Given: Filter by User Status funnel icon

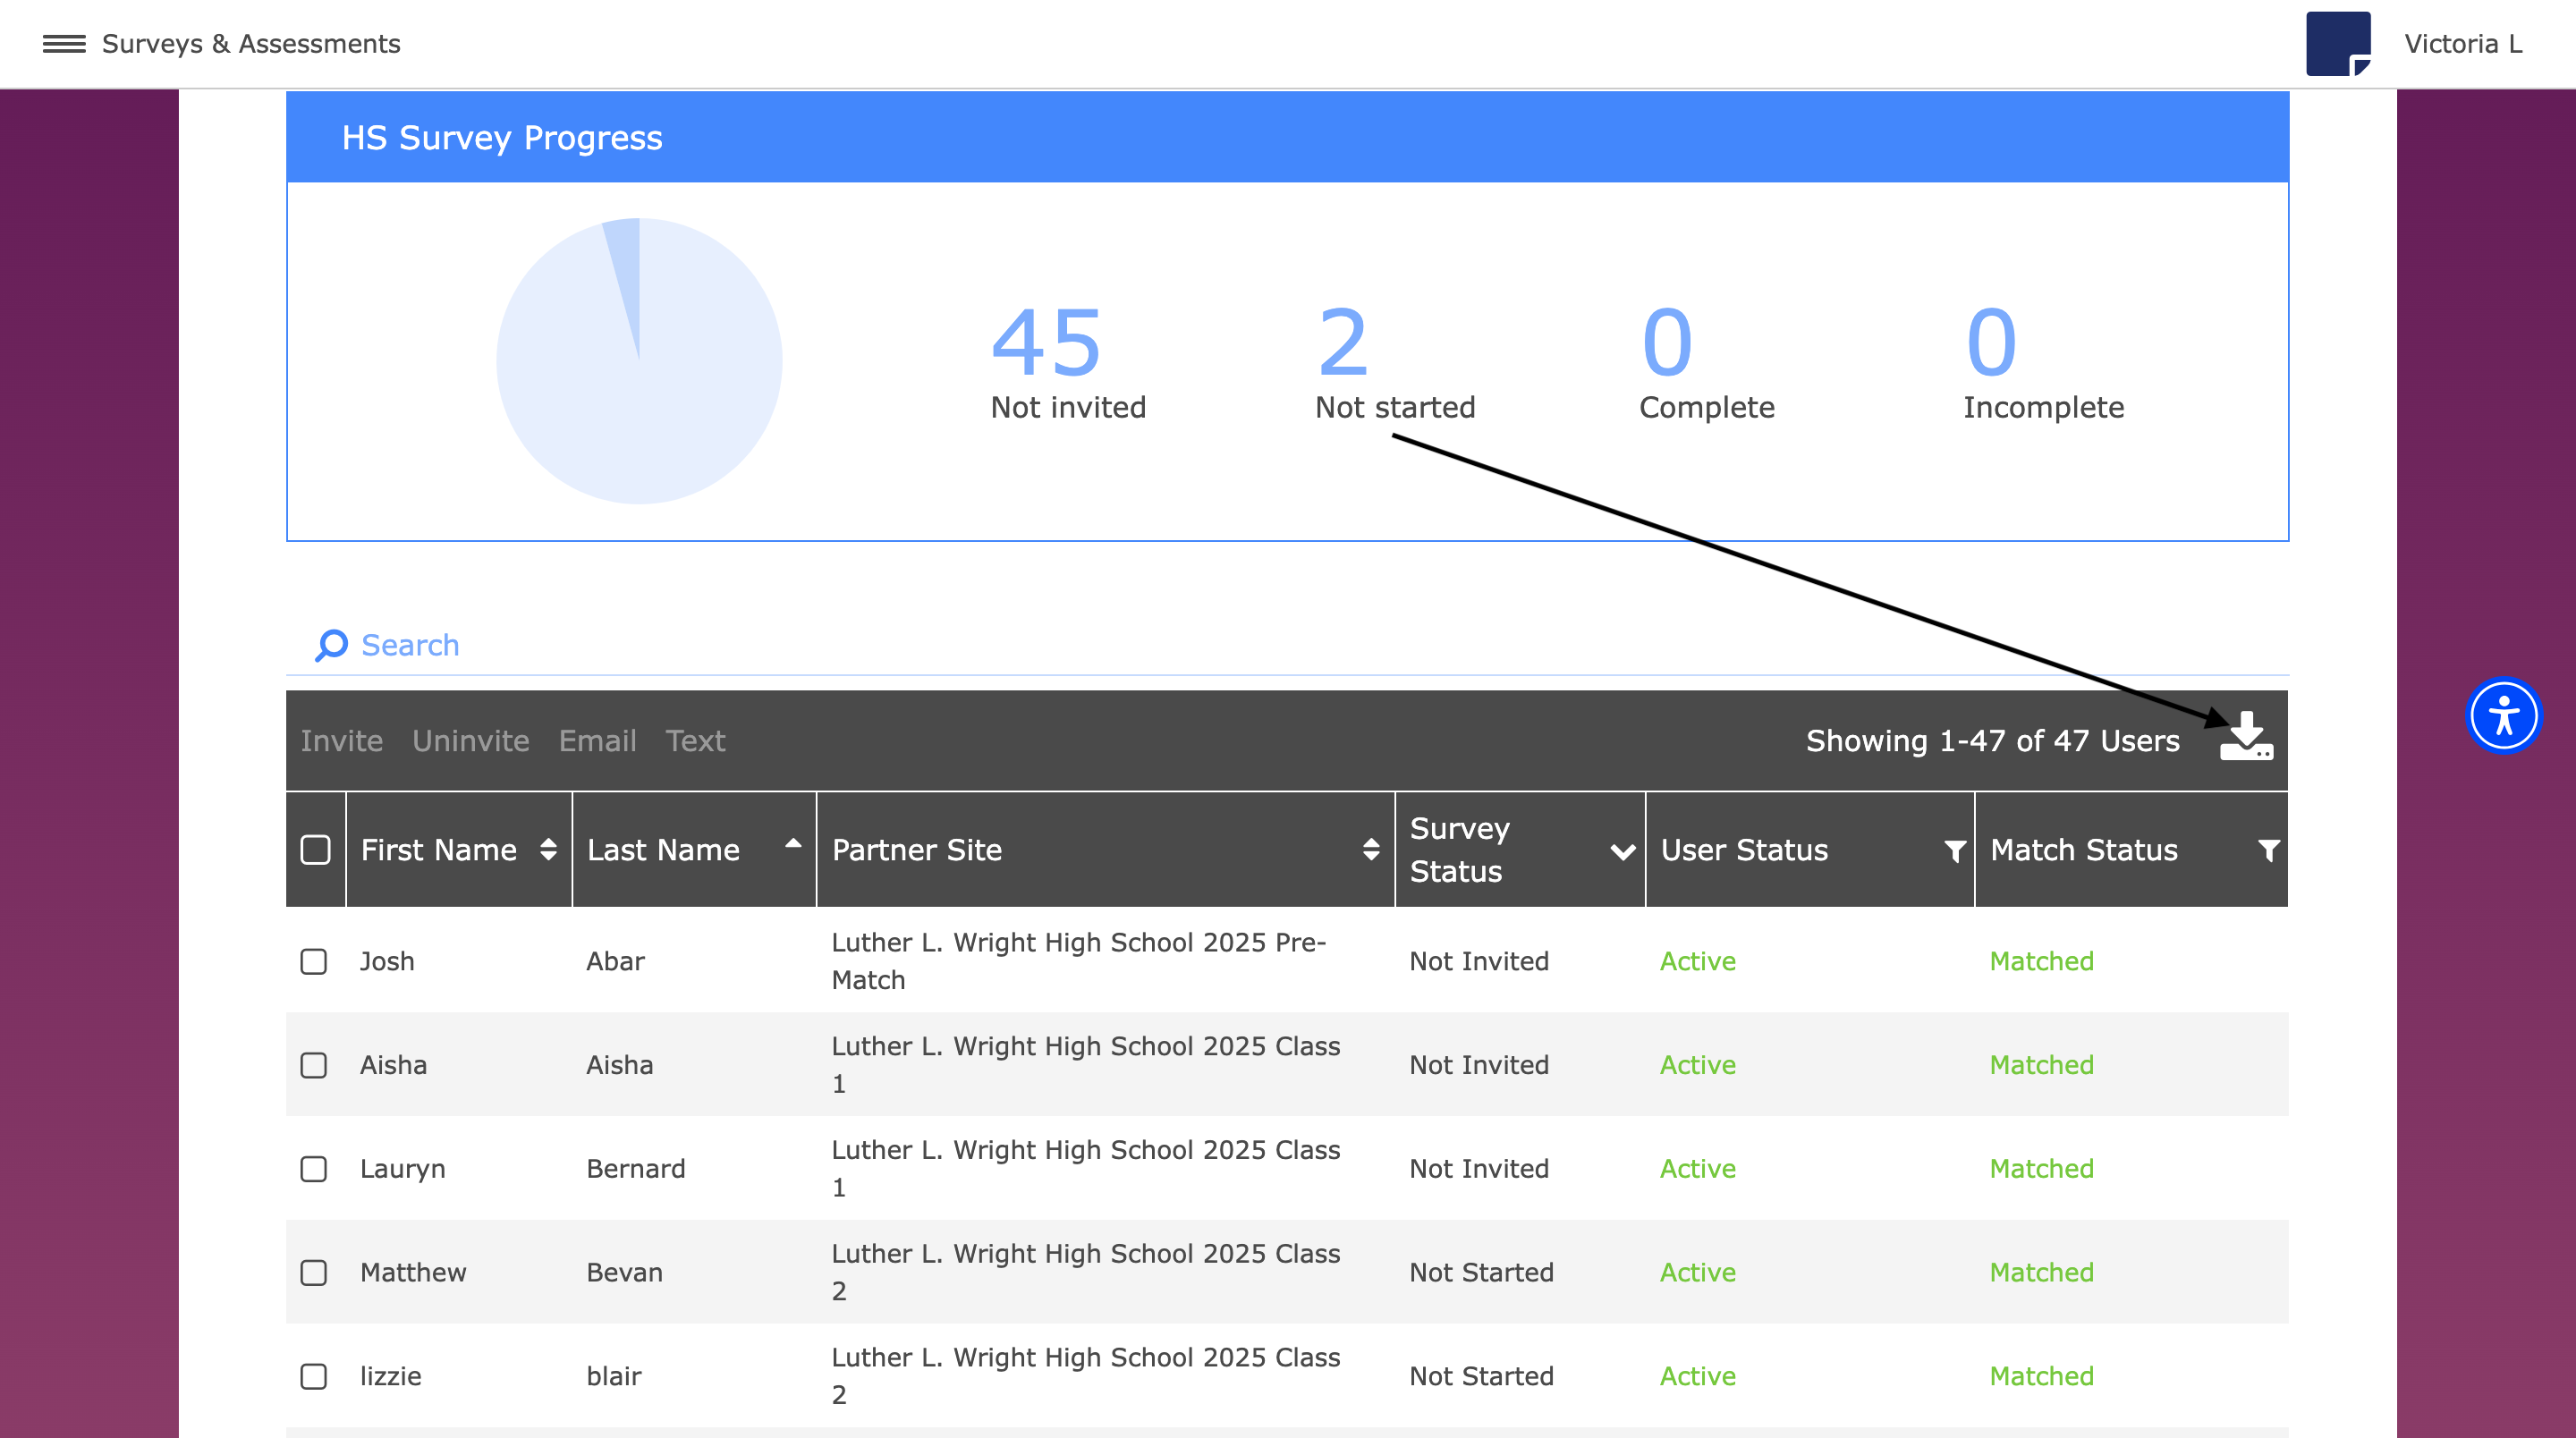Looking at the screenshot, I should [1954, 851].
